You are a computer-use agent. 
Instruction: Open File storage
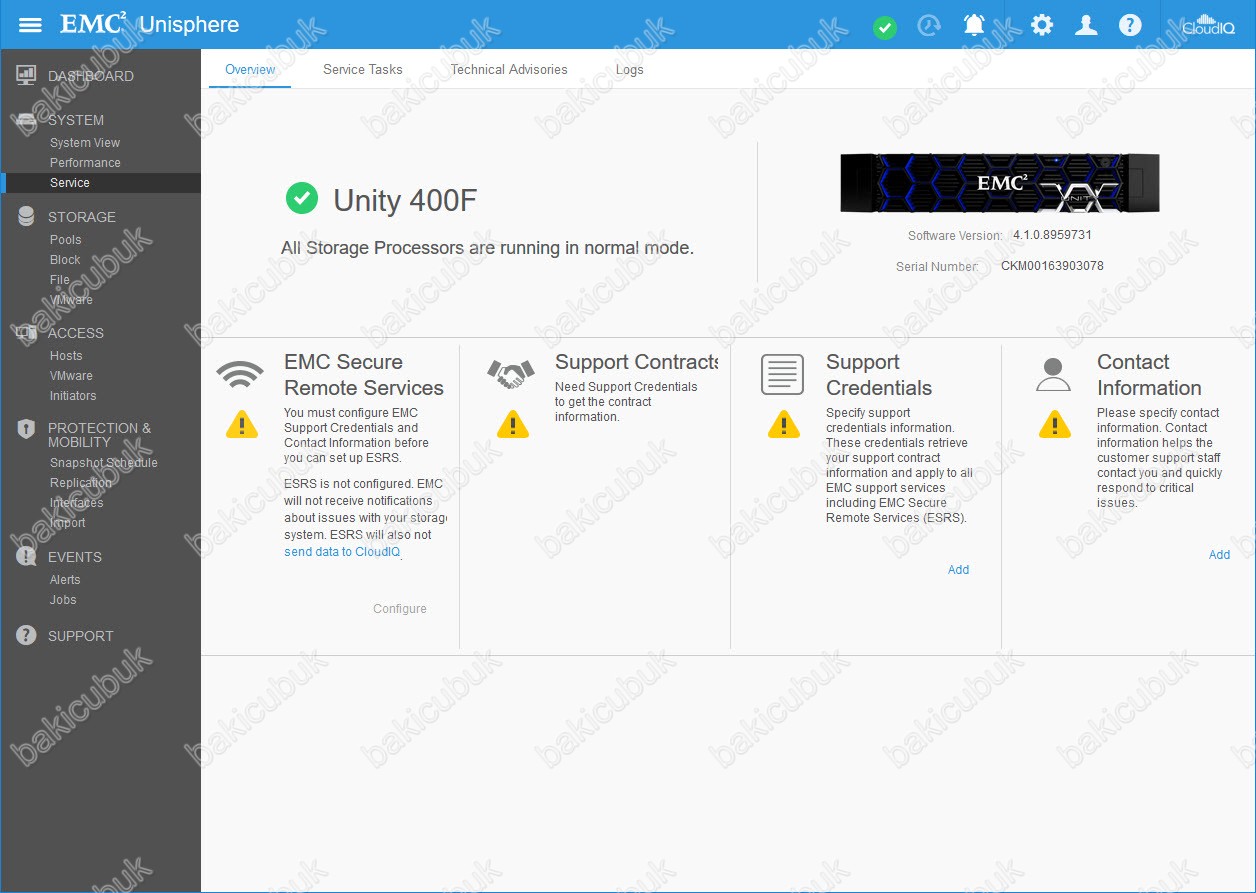60,280
